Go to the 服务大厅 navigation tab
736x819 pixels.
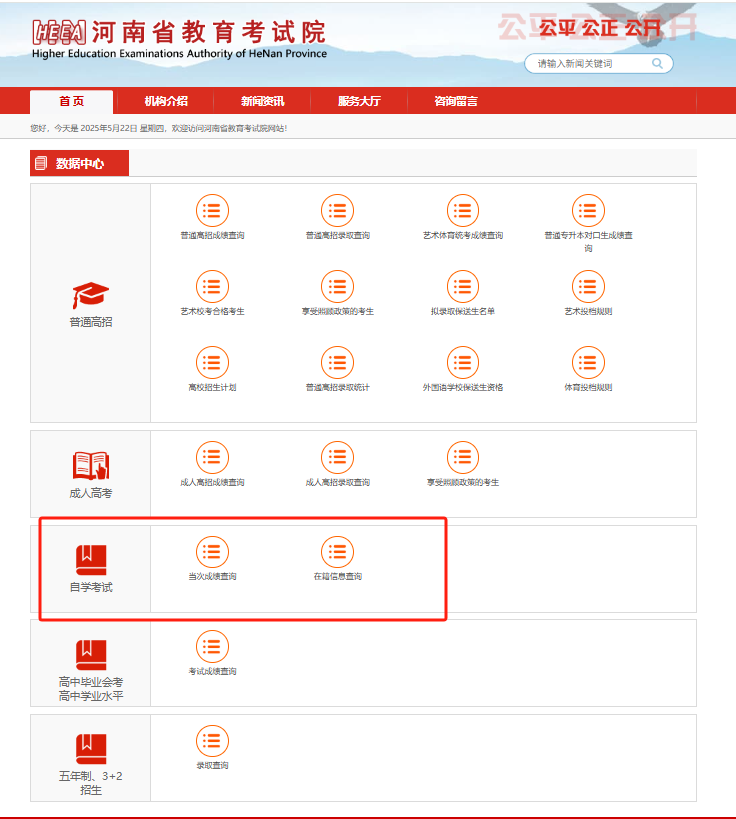coord(359,101)
